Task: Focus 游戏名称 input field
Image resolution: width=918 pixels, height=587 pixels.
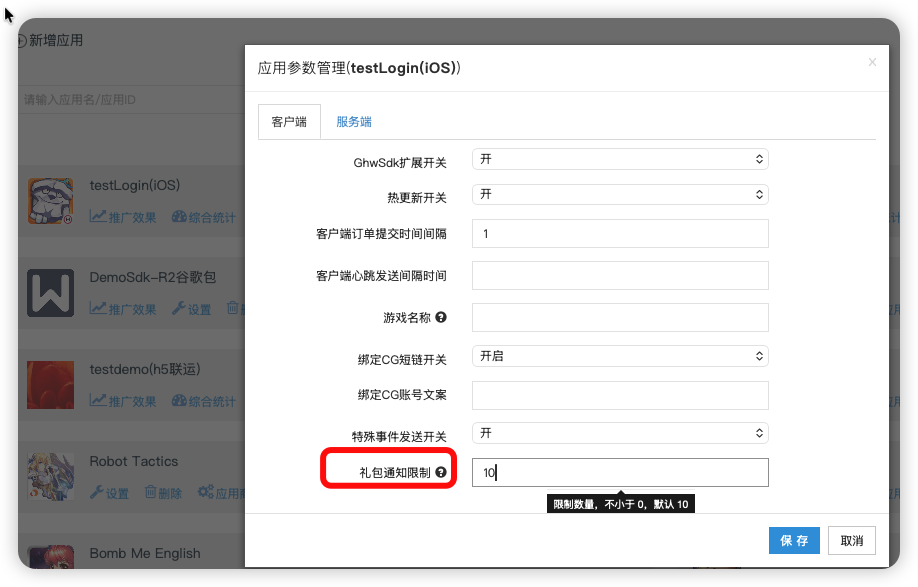Action: point(620,317)
